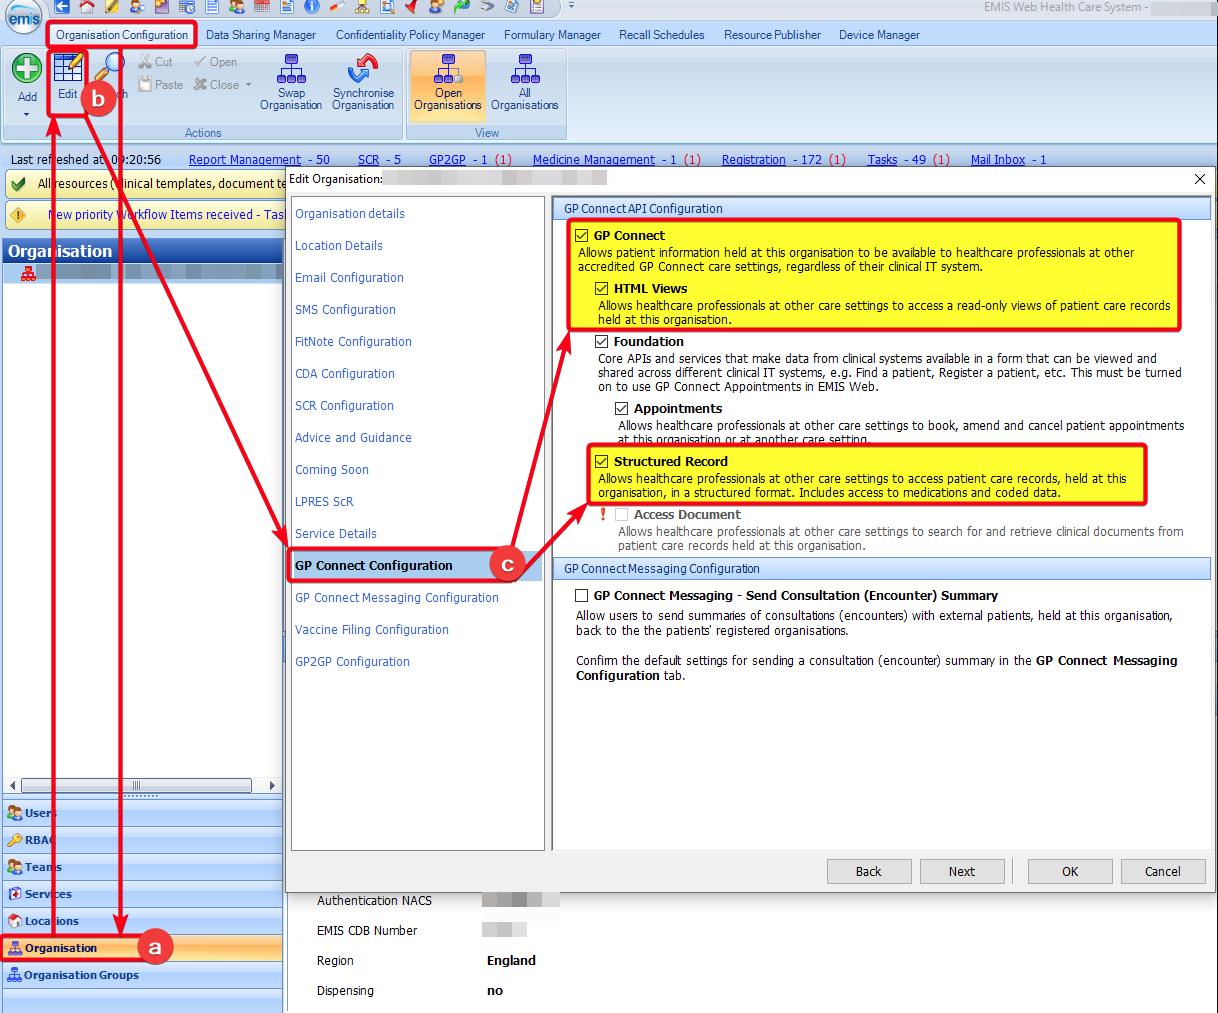
Task: Select FitNote Configuration in the dialog list
Action: (x=353, y=342)
